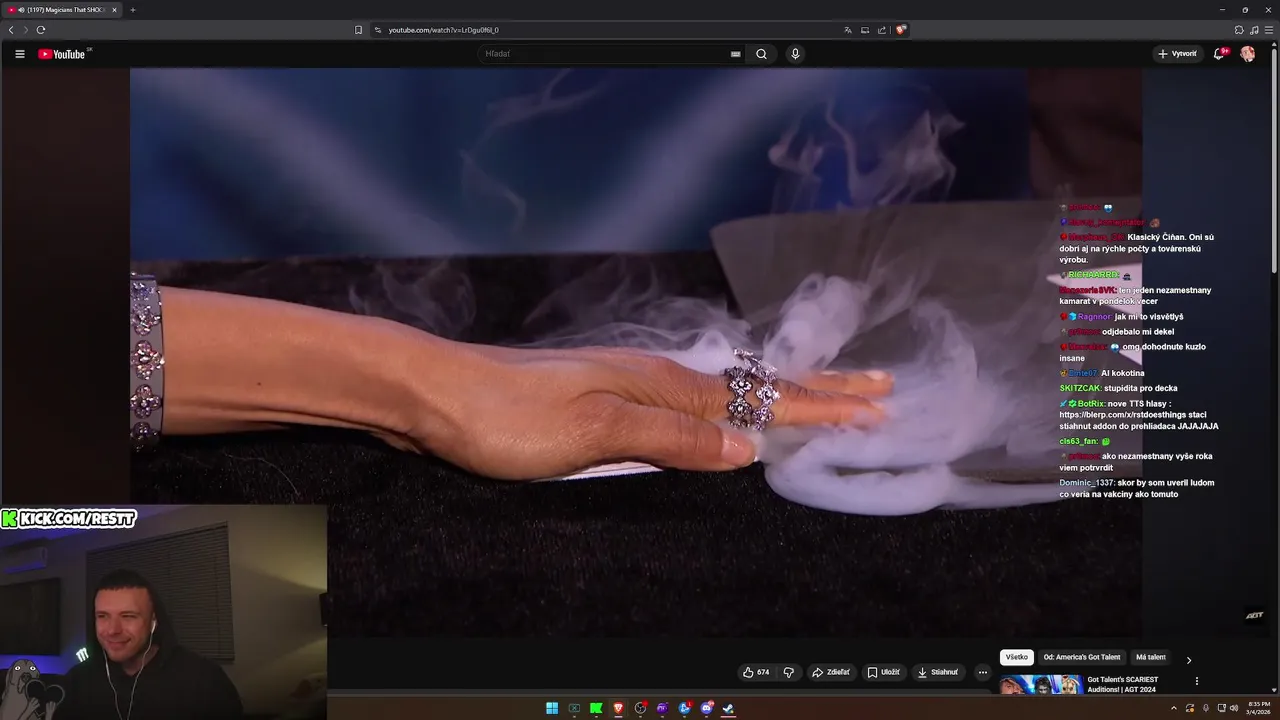Click the system tray microphone icon
The image size is (1280, 720).
pyautogui.click(x=1205, y=708)
